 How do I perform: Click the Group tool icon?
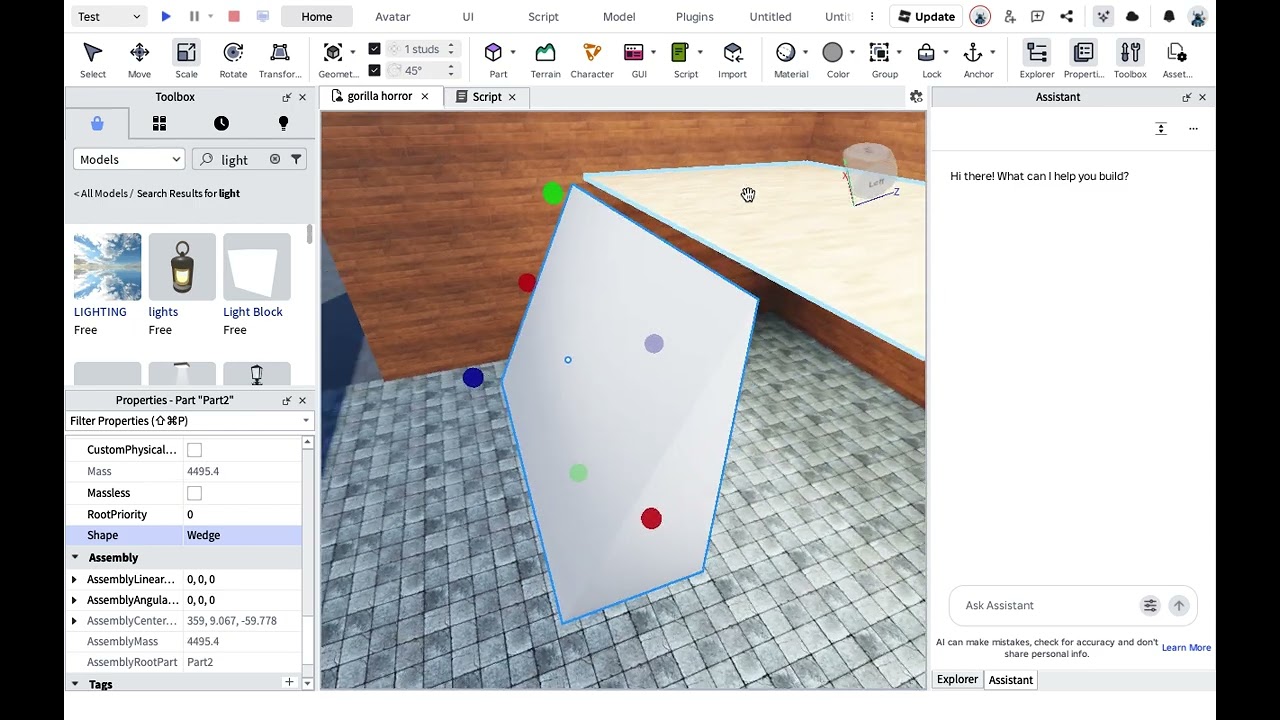[879, 52]
